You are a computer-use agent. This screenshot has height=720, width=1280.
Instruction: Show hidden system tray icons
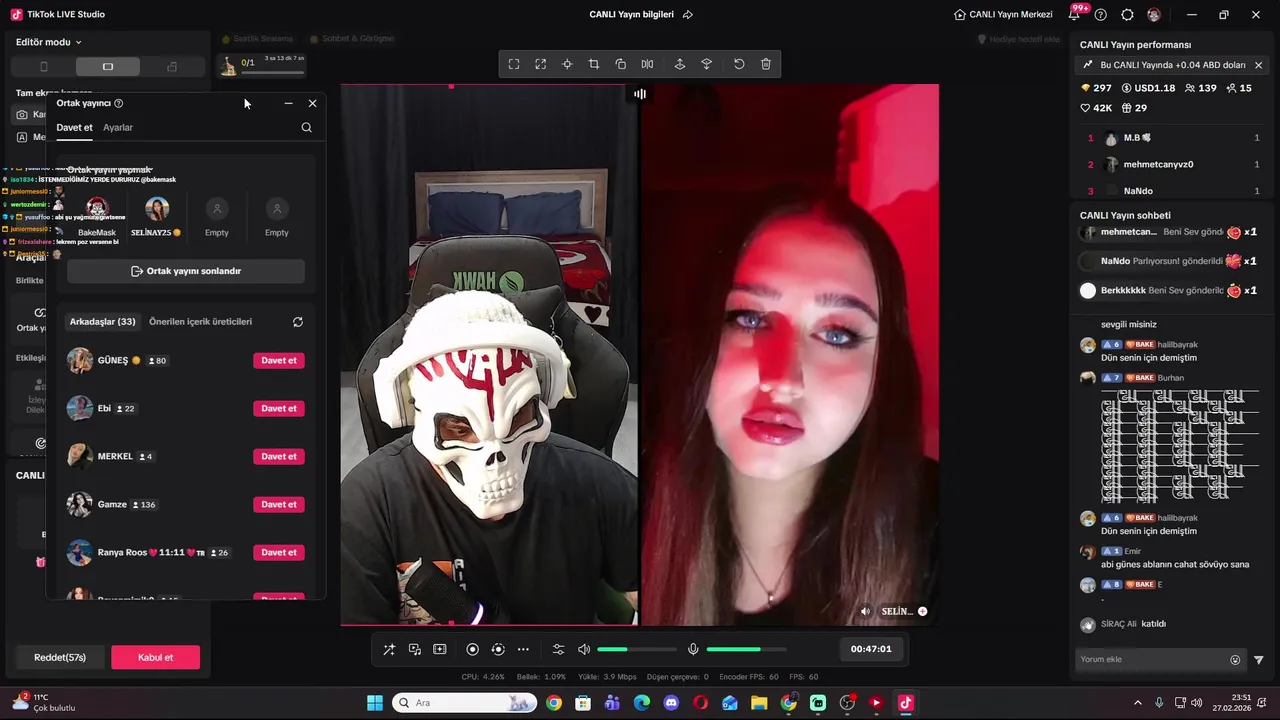click(1138, 703)
